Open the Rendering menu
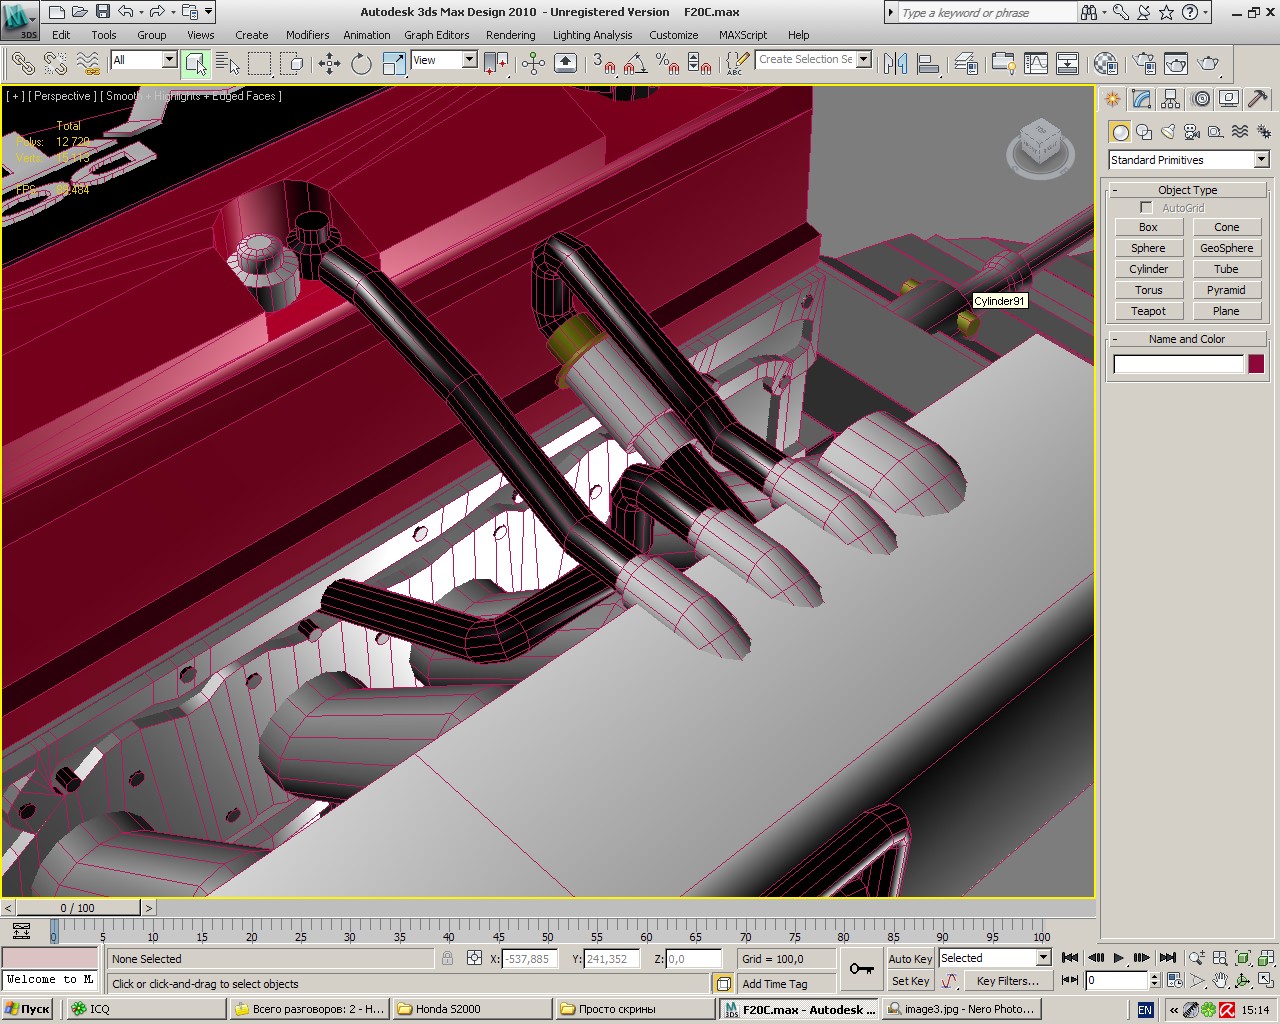Screen dimensions: 1280x1024 [x=510, y=35]
